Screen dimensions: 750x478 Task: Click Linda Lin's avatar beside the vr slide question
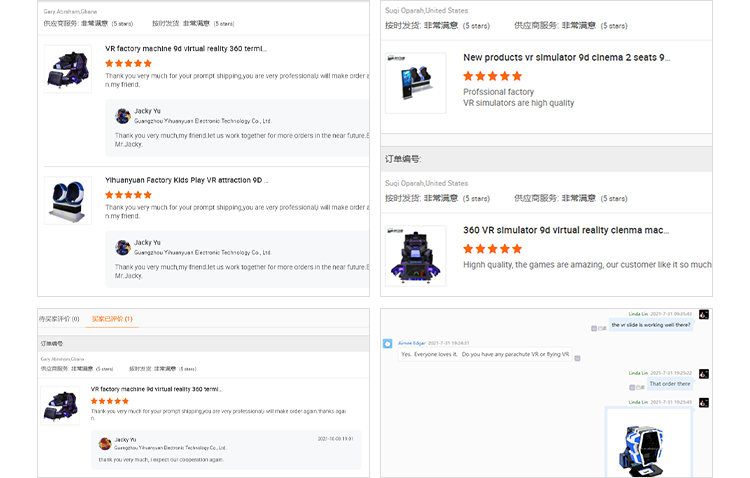(x=704, y=314)
